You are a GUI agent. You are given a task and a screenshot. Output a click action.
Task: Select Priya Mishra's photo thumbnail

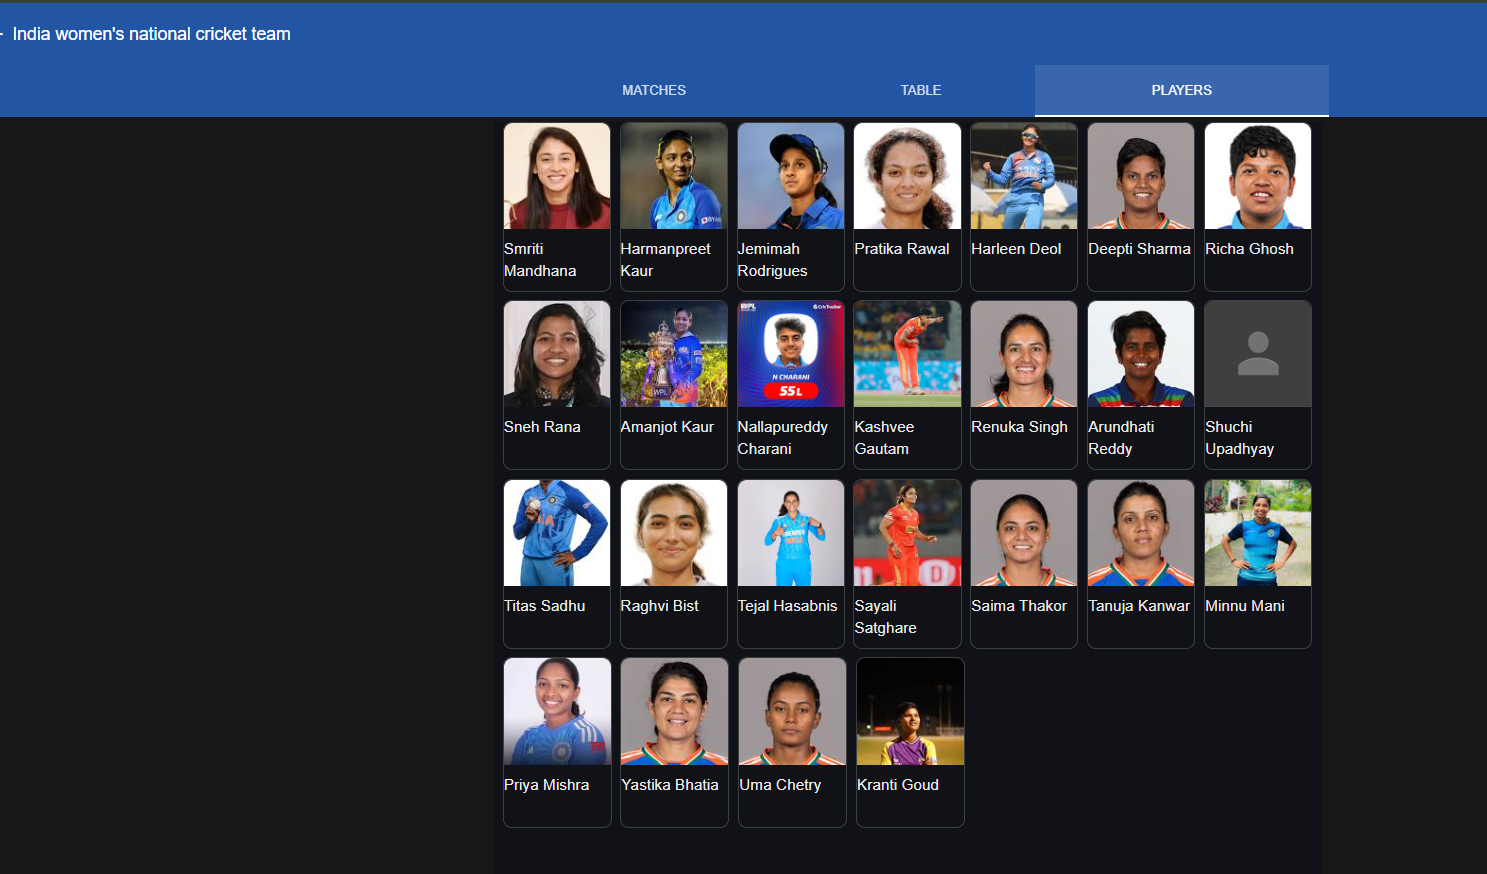tap(557, 711)
